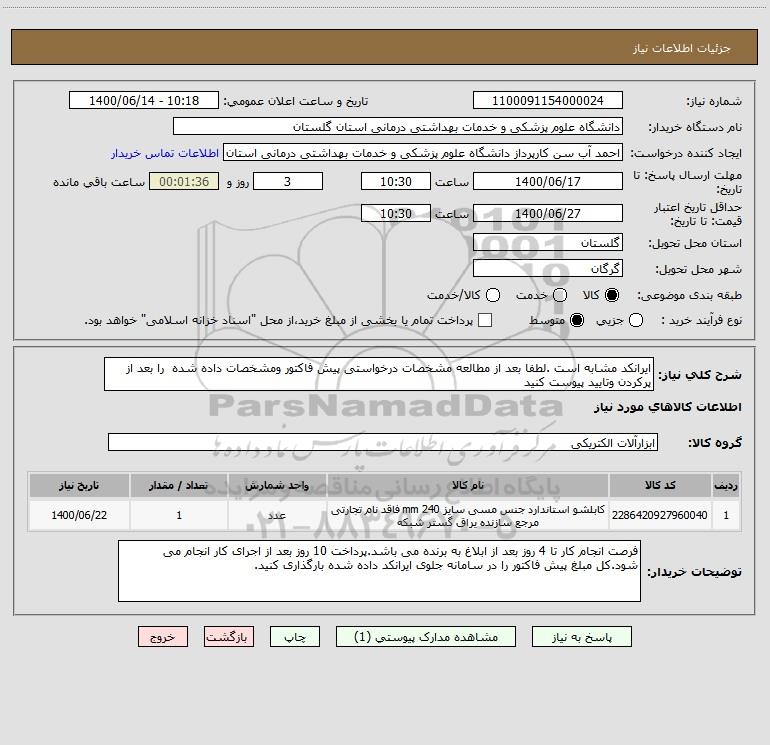Click the کد کالا column header

pyautogui.click(x=660, y=485)
